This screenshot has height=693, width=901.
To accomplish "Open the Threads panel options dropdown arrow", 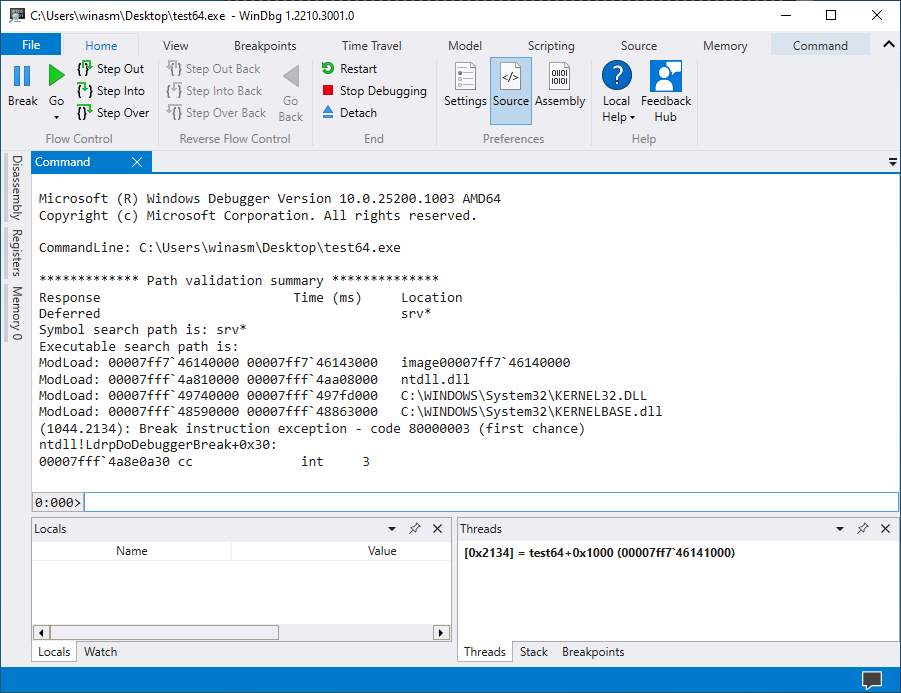I will tap(840, 529).
